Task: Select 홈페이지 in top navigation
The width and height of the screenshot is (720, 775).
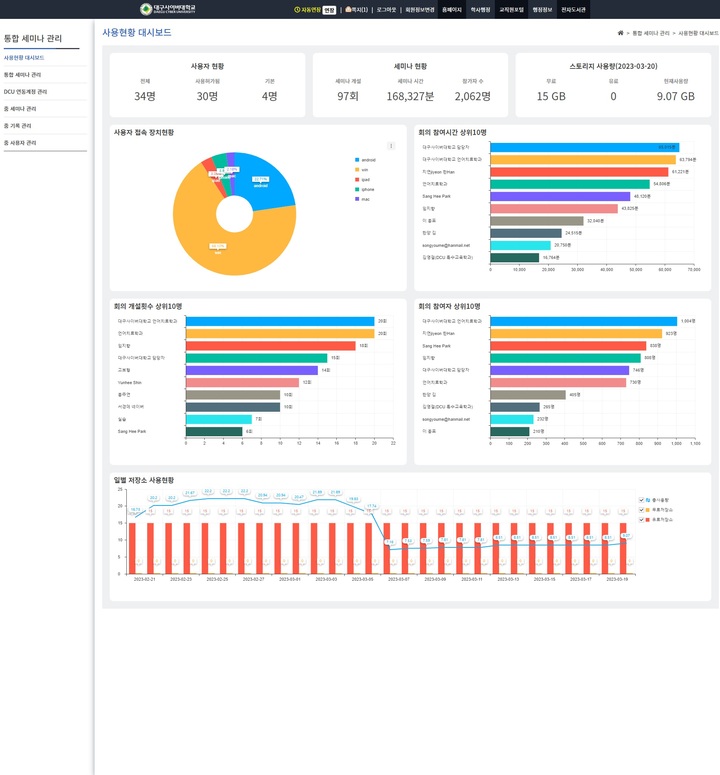Action: 452,9
